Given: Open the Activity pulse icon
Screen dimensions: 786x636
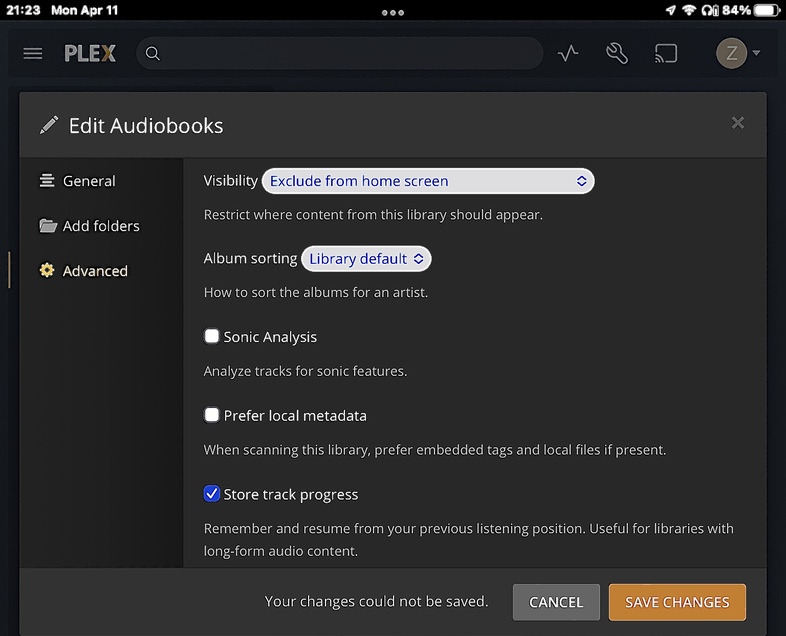Looking at the screenshot, I should point(568,53).
